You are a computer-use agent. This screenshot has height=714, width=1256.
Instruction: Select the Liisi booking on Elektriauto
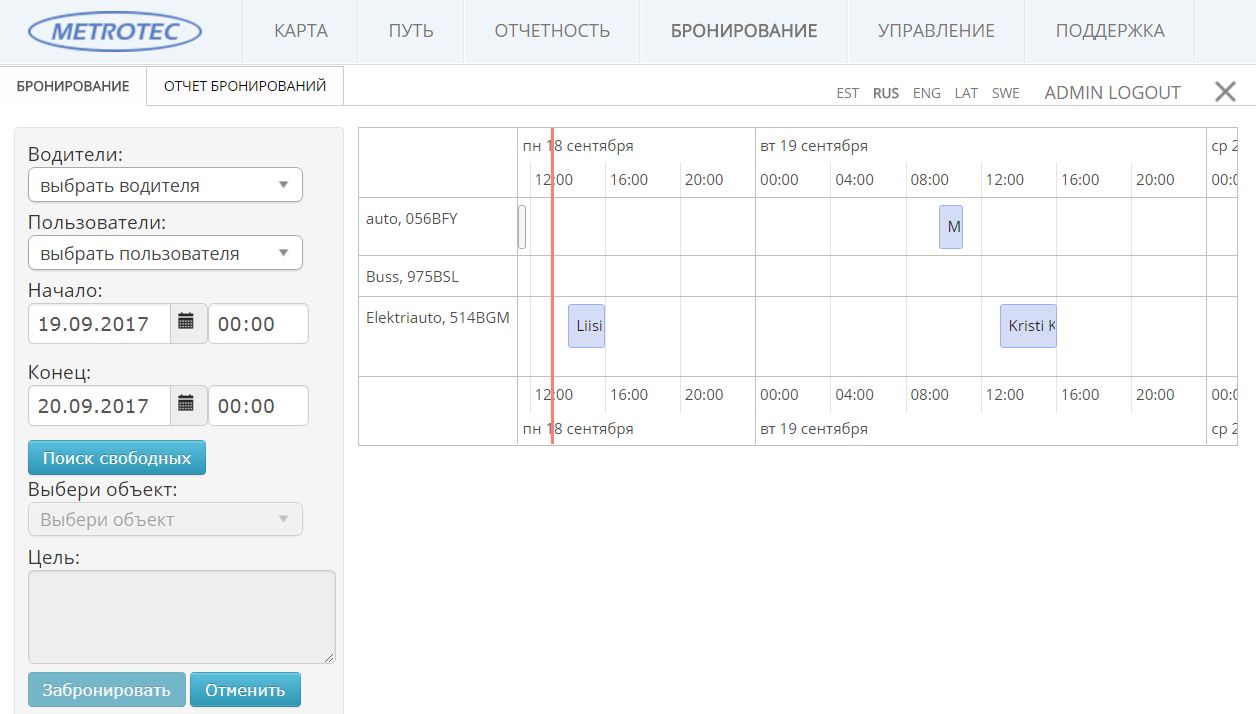coord(587,326)
